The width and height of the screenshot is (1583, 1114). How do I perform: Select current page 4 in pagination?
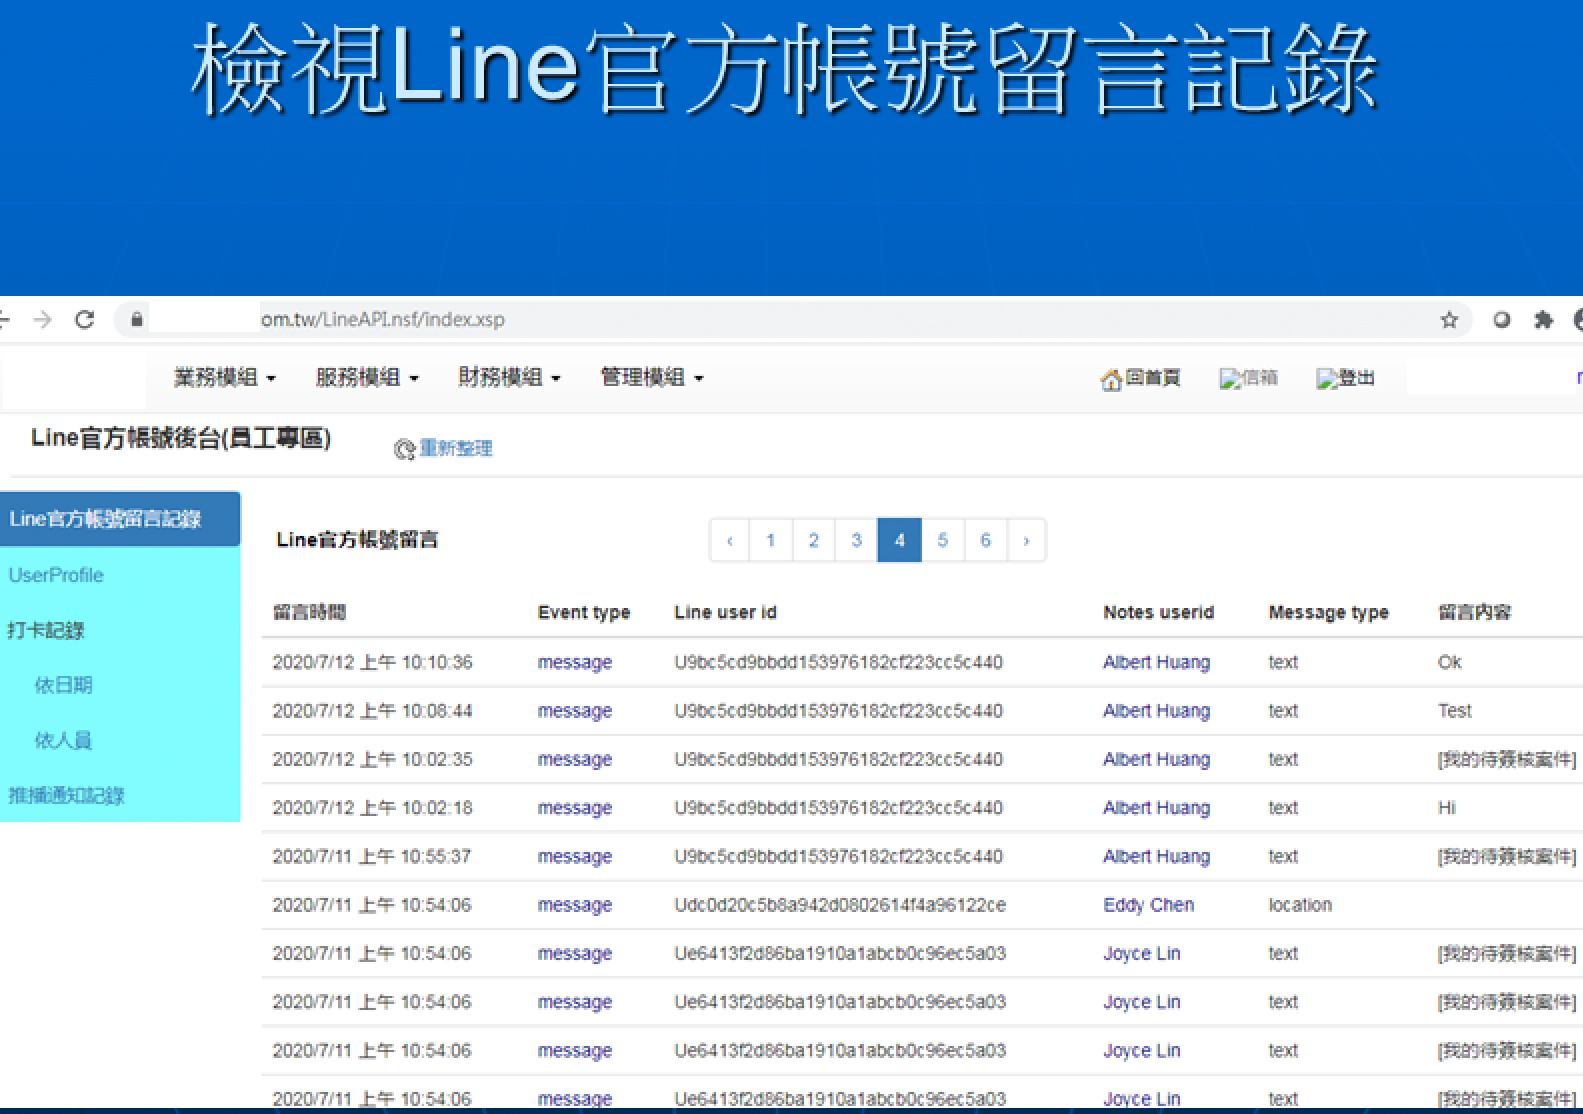click(x=900, y=540)
